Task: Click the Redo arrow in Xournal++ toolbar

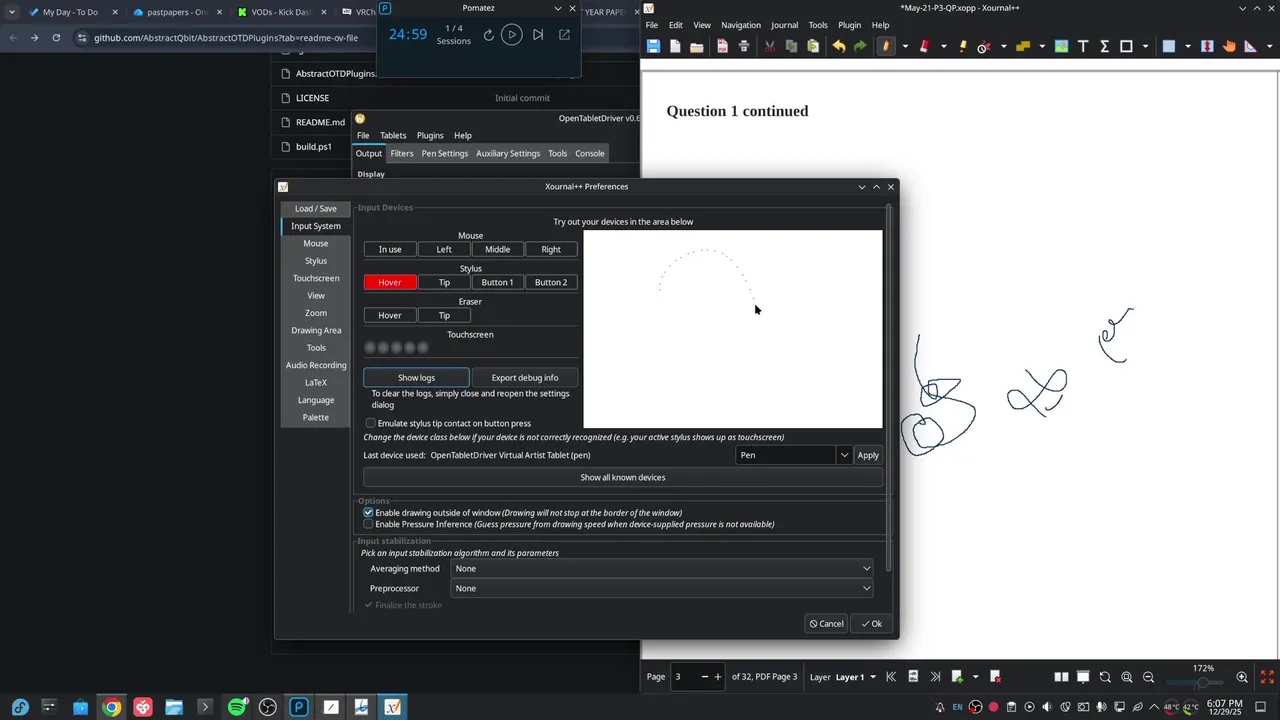Action: (x=860, y=46)
